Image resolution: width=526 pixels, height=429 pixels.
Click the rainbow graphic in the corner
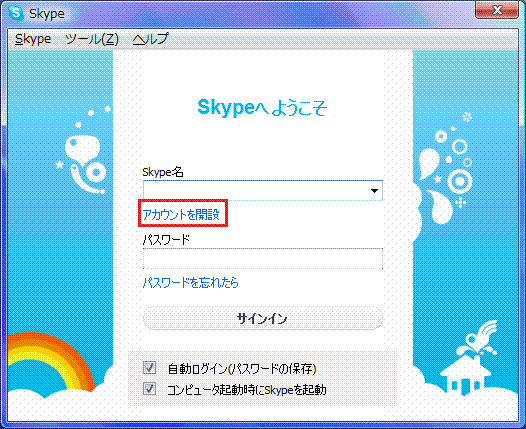[x=50, y=362]
